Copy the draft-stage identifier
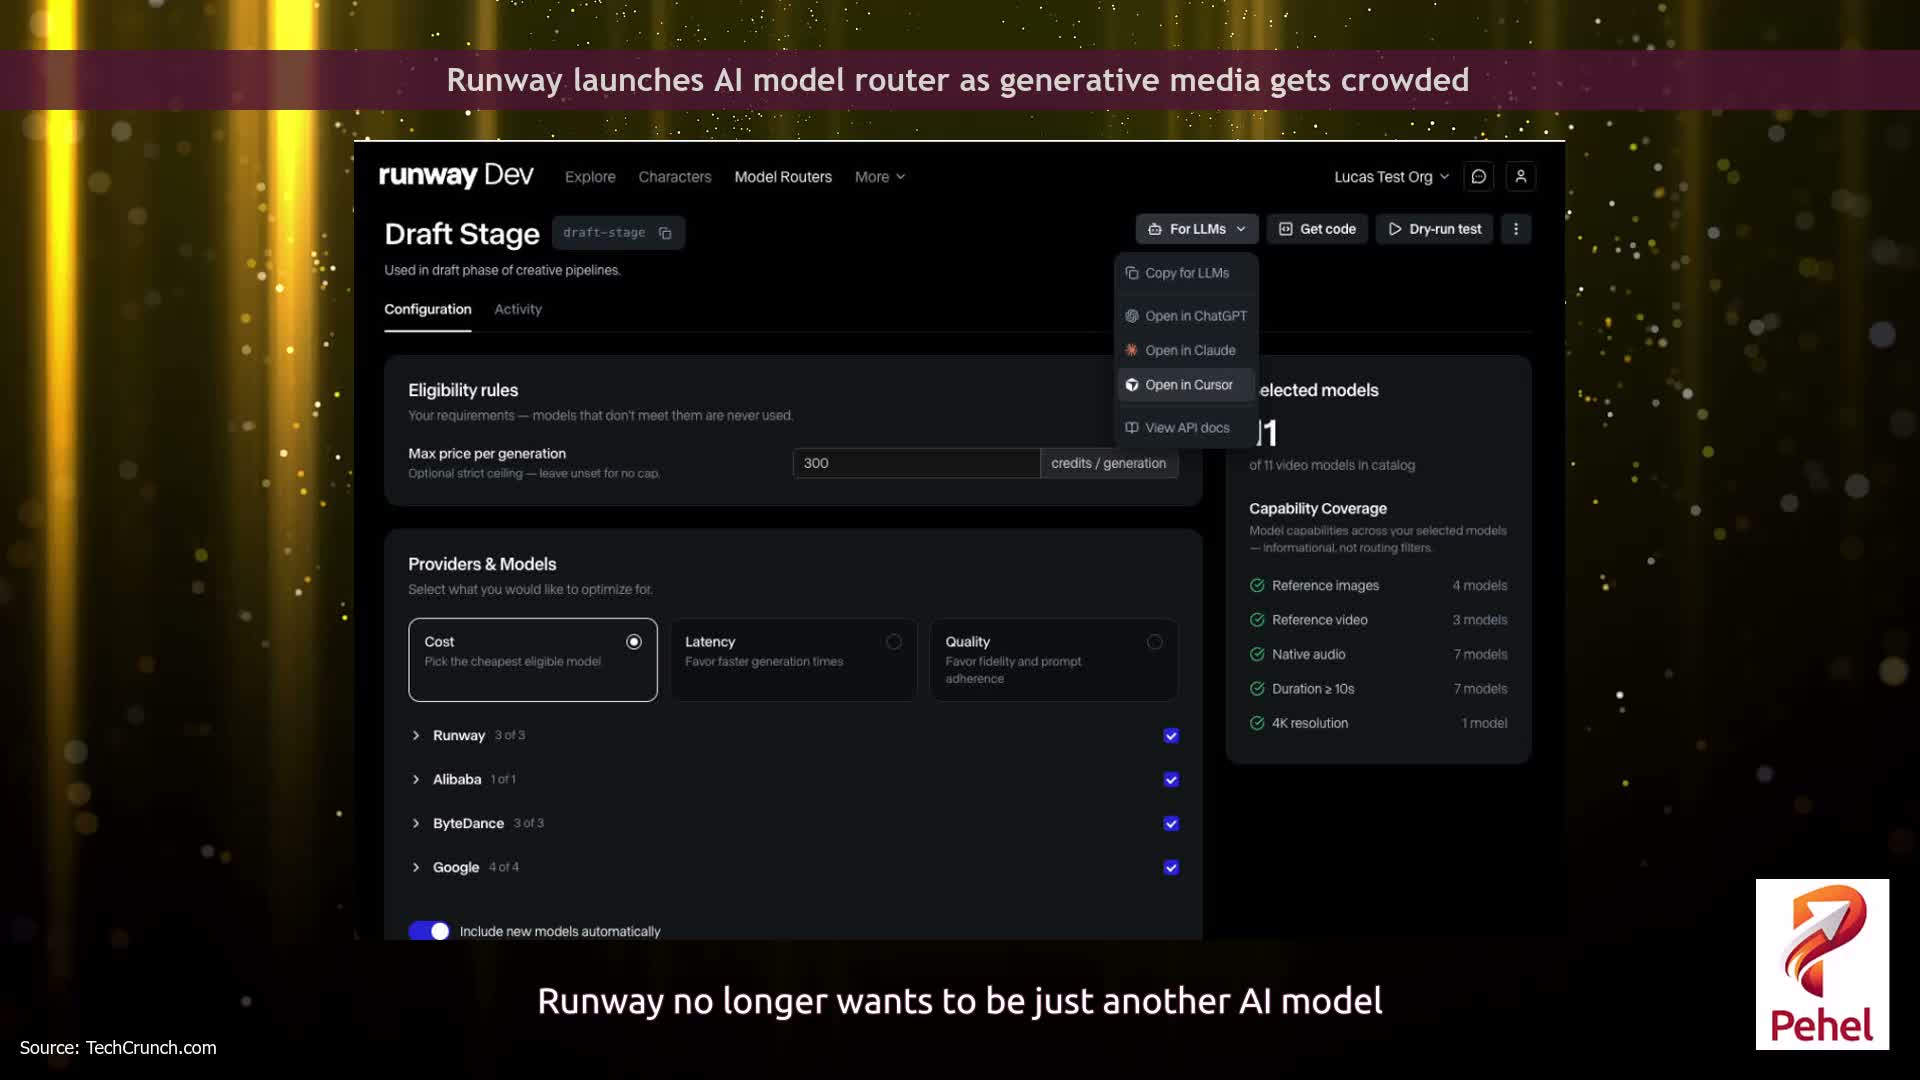This screenshot has width=1920, height=1080. [665, 233]
